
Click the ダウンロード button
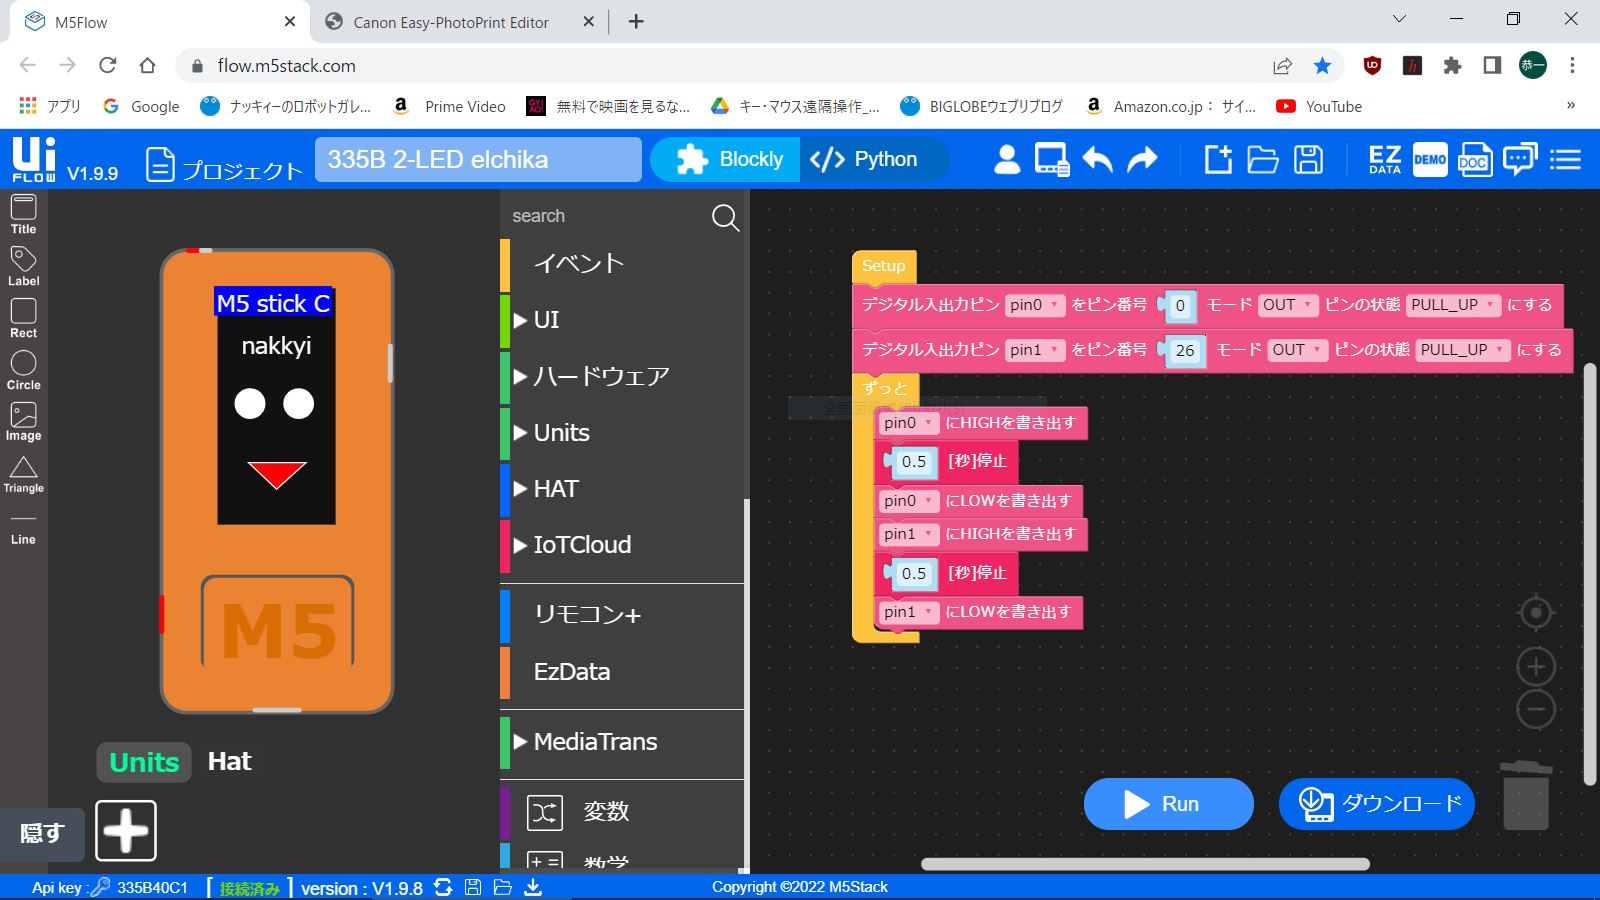point(1377,804)
